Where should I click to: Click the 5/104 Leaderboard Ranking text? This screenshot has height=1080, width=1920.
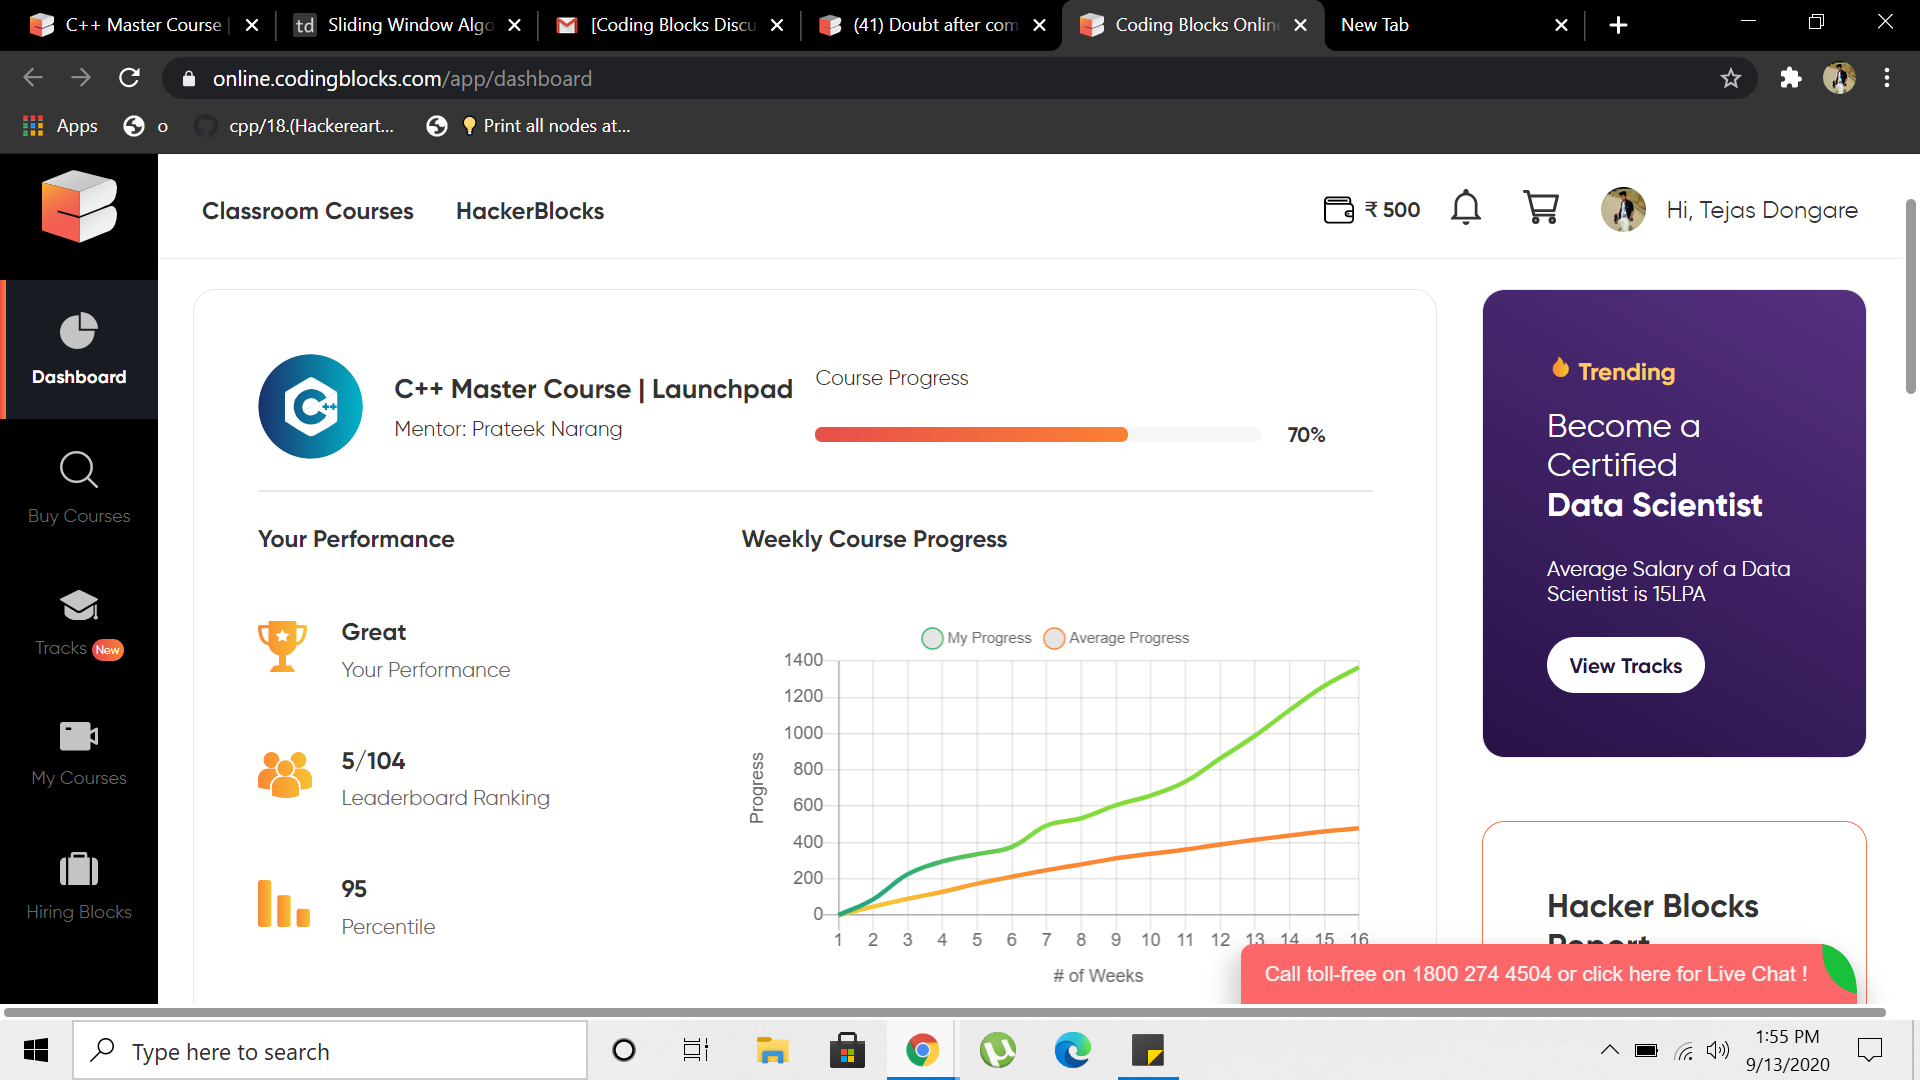(445, 778)
